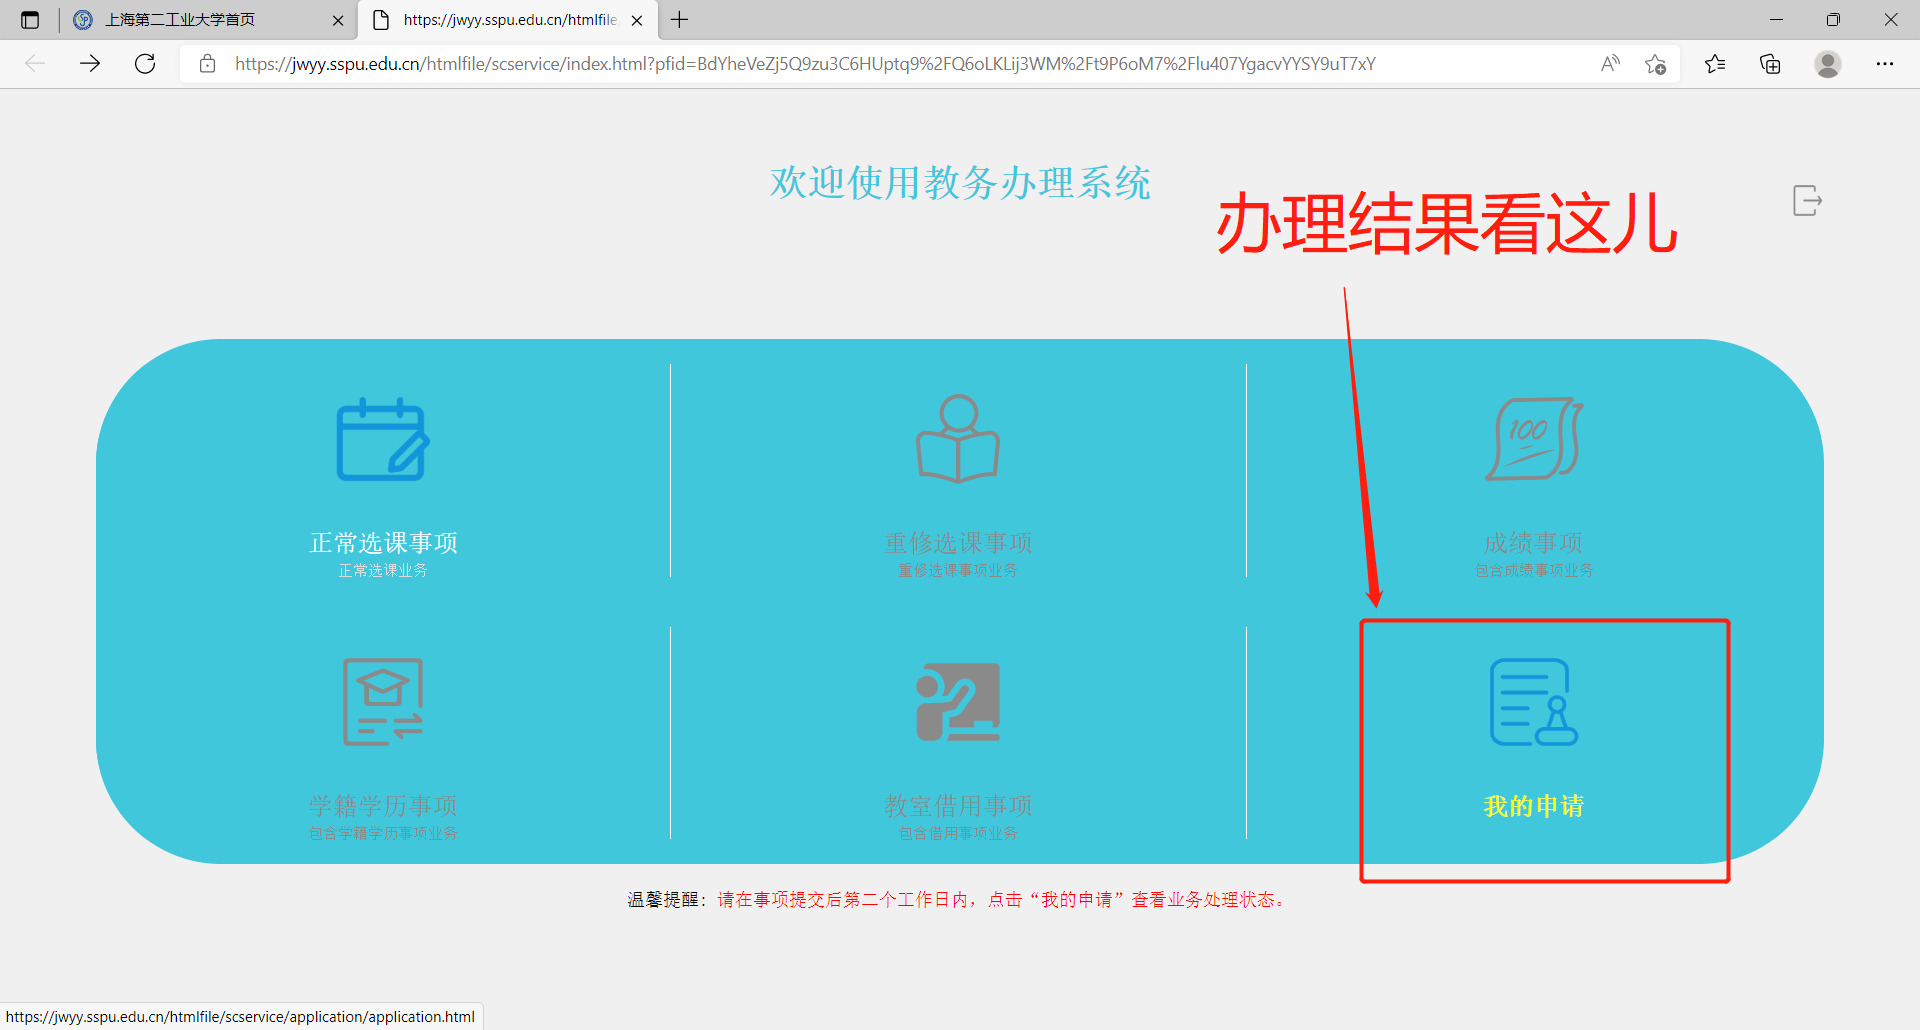Refresh the current page
Image resolution: width=1920 pixels, height=1030 pixels.
pos(145,64)
